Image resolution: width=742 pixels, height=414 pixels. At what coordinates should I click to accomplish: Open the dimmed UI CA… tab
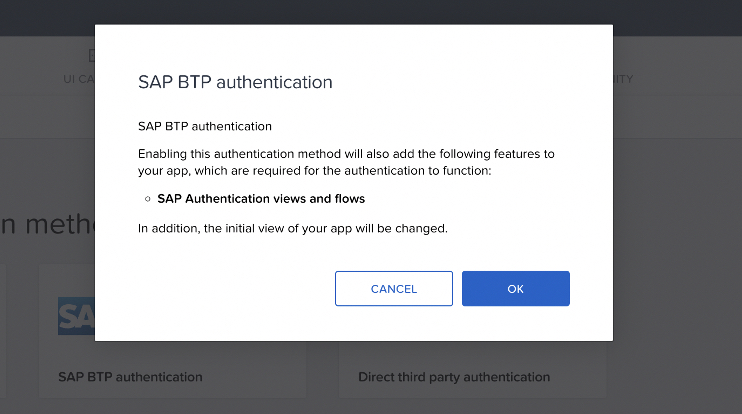[x=79, y=79]
